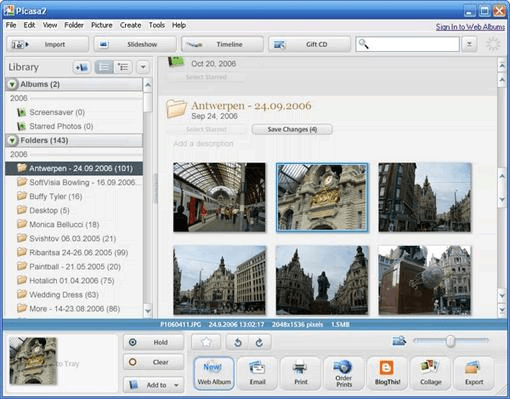Open the Help menu

[179, 25]
